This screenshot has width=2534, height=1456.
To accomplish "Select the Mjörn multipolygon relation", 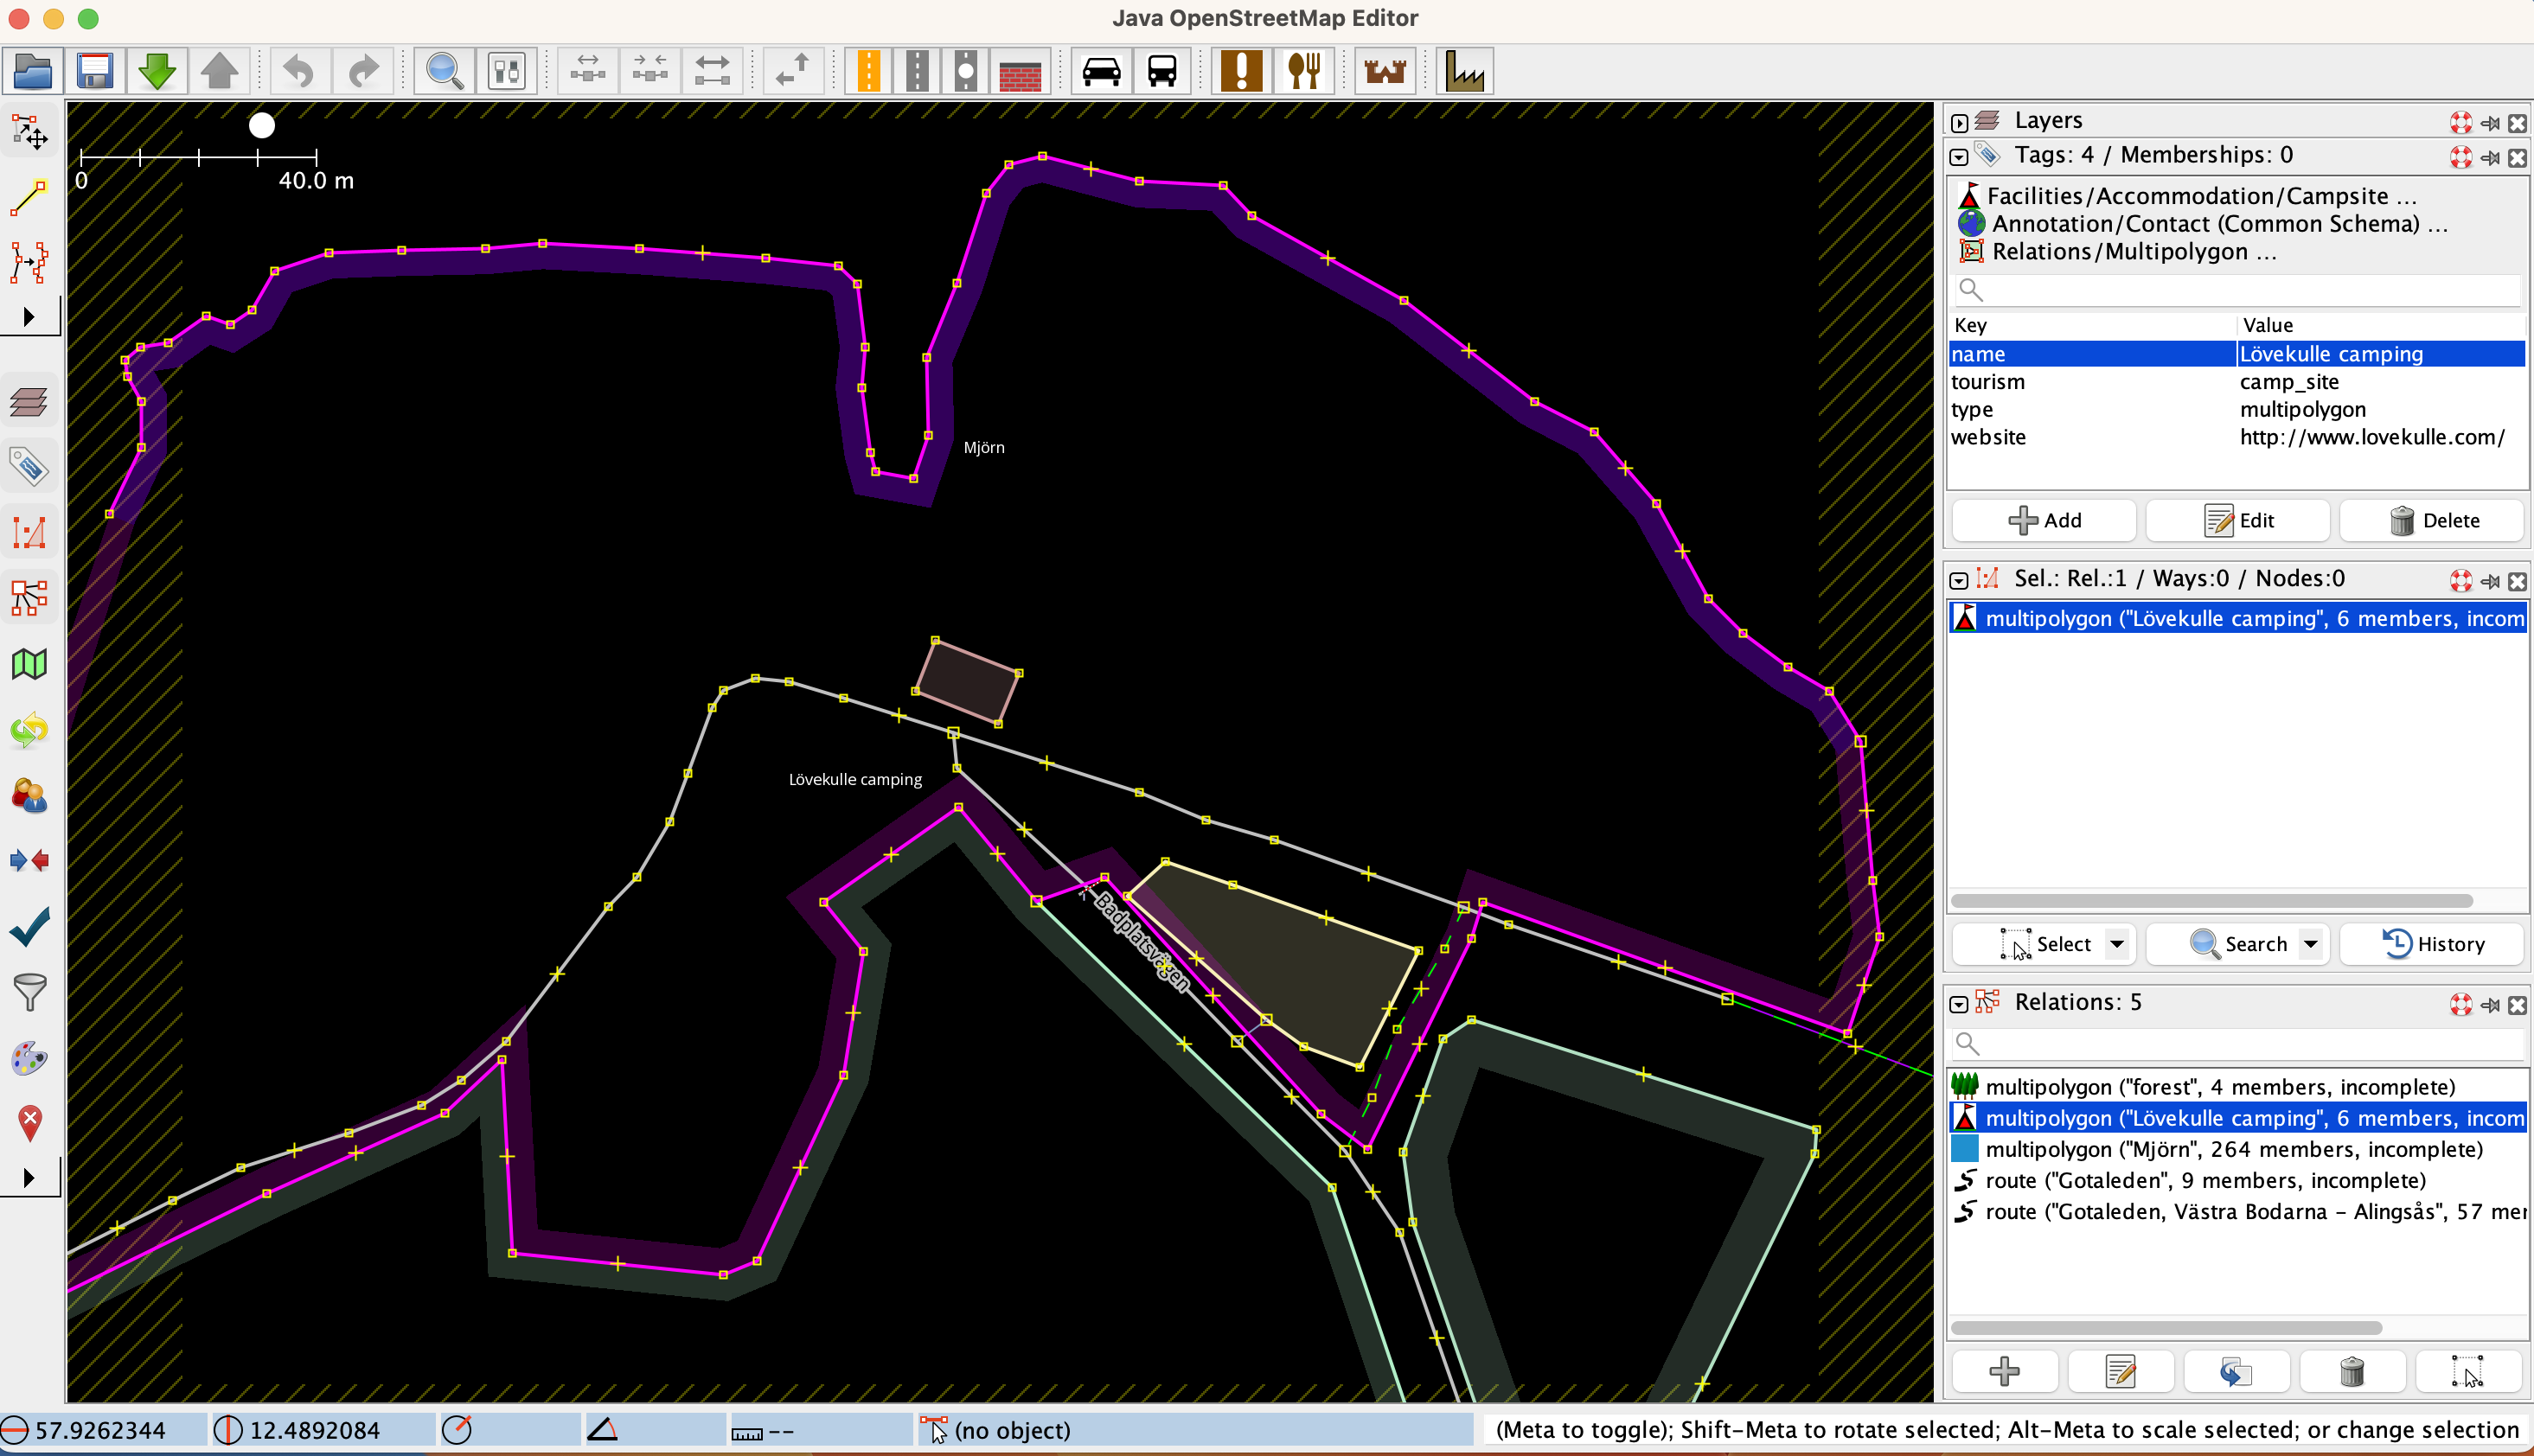I will pos(2234,1149).
